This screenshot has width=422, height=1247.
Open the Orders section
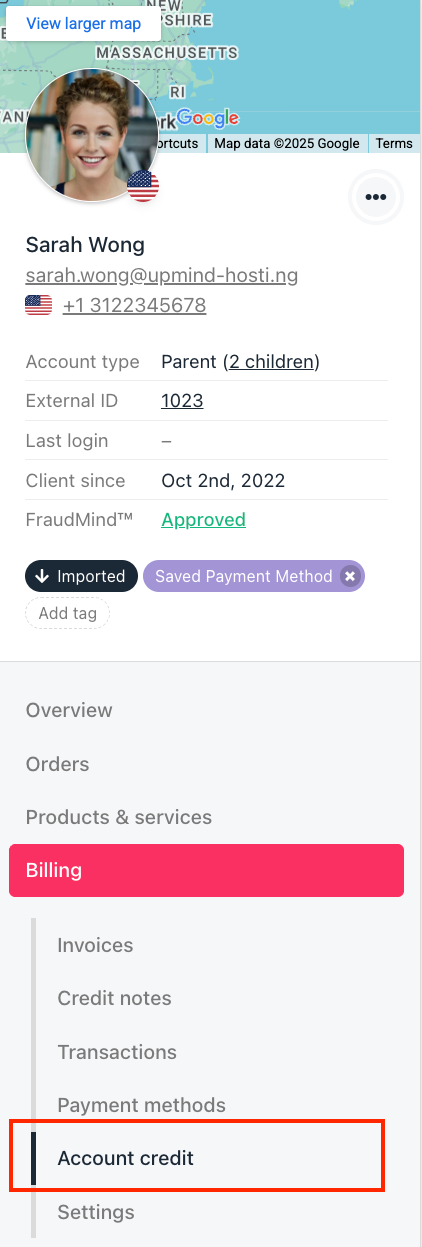(x=58, y=764)
